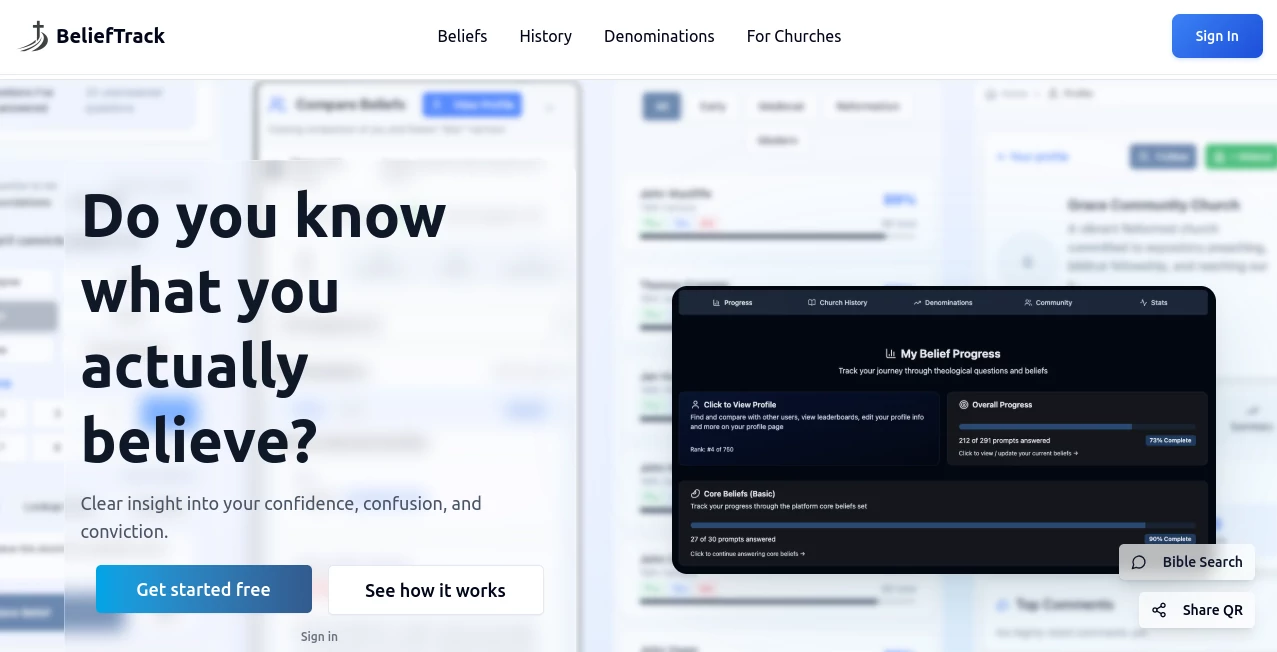The width and height of the screenshot is (1277, 652).
Task: Open the For Churches nav item
Action: (794, 36)
